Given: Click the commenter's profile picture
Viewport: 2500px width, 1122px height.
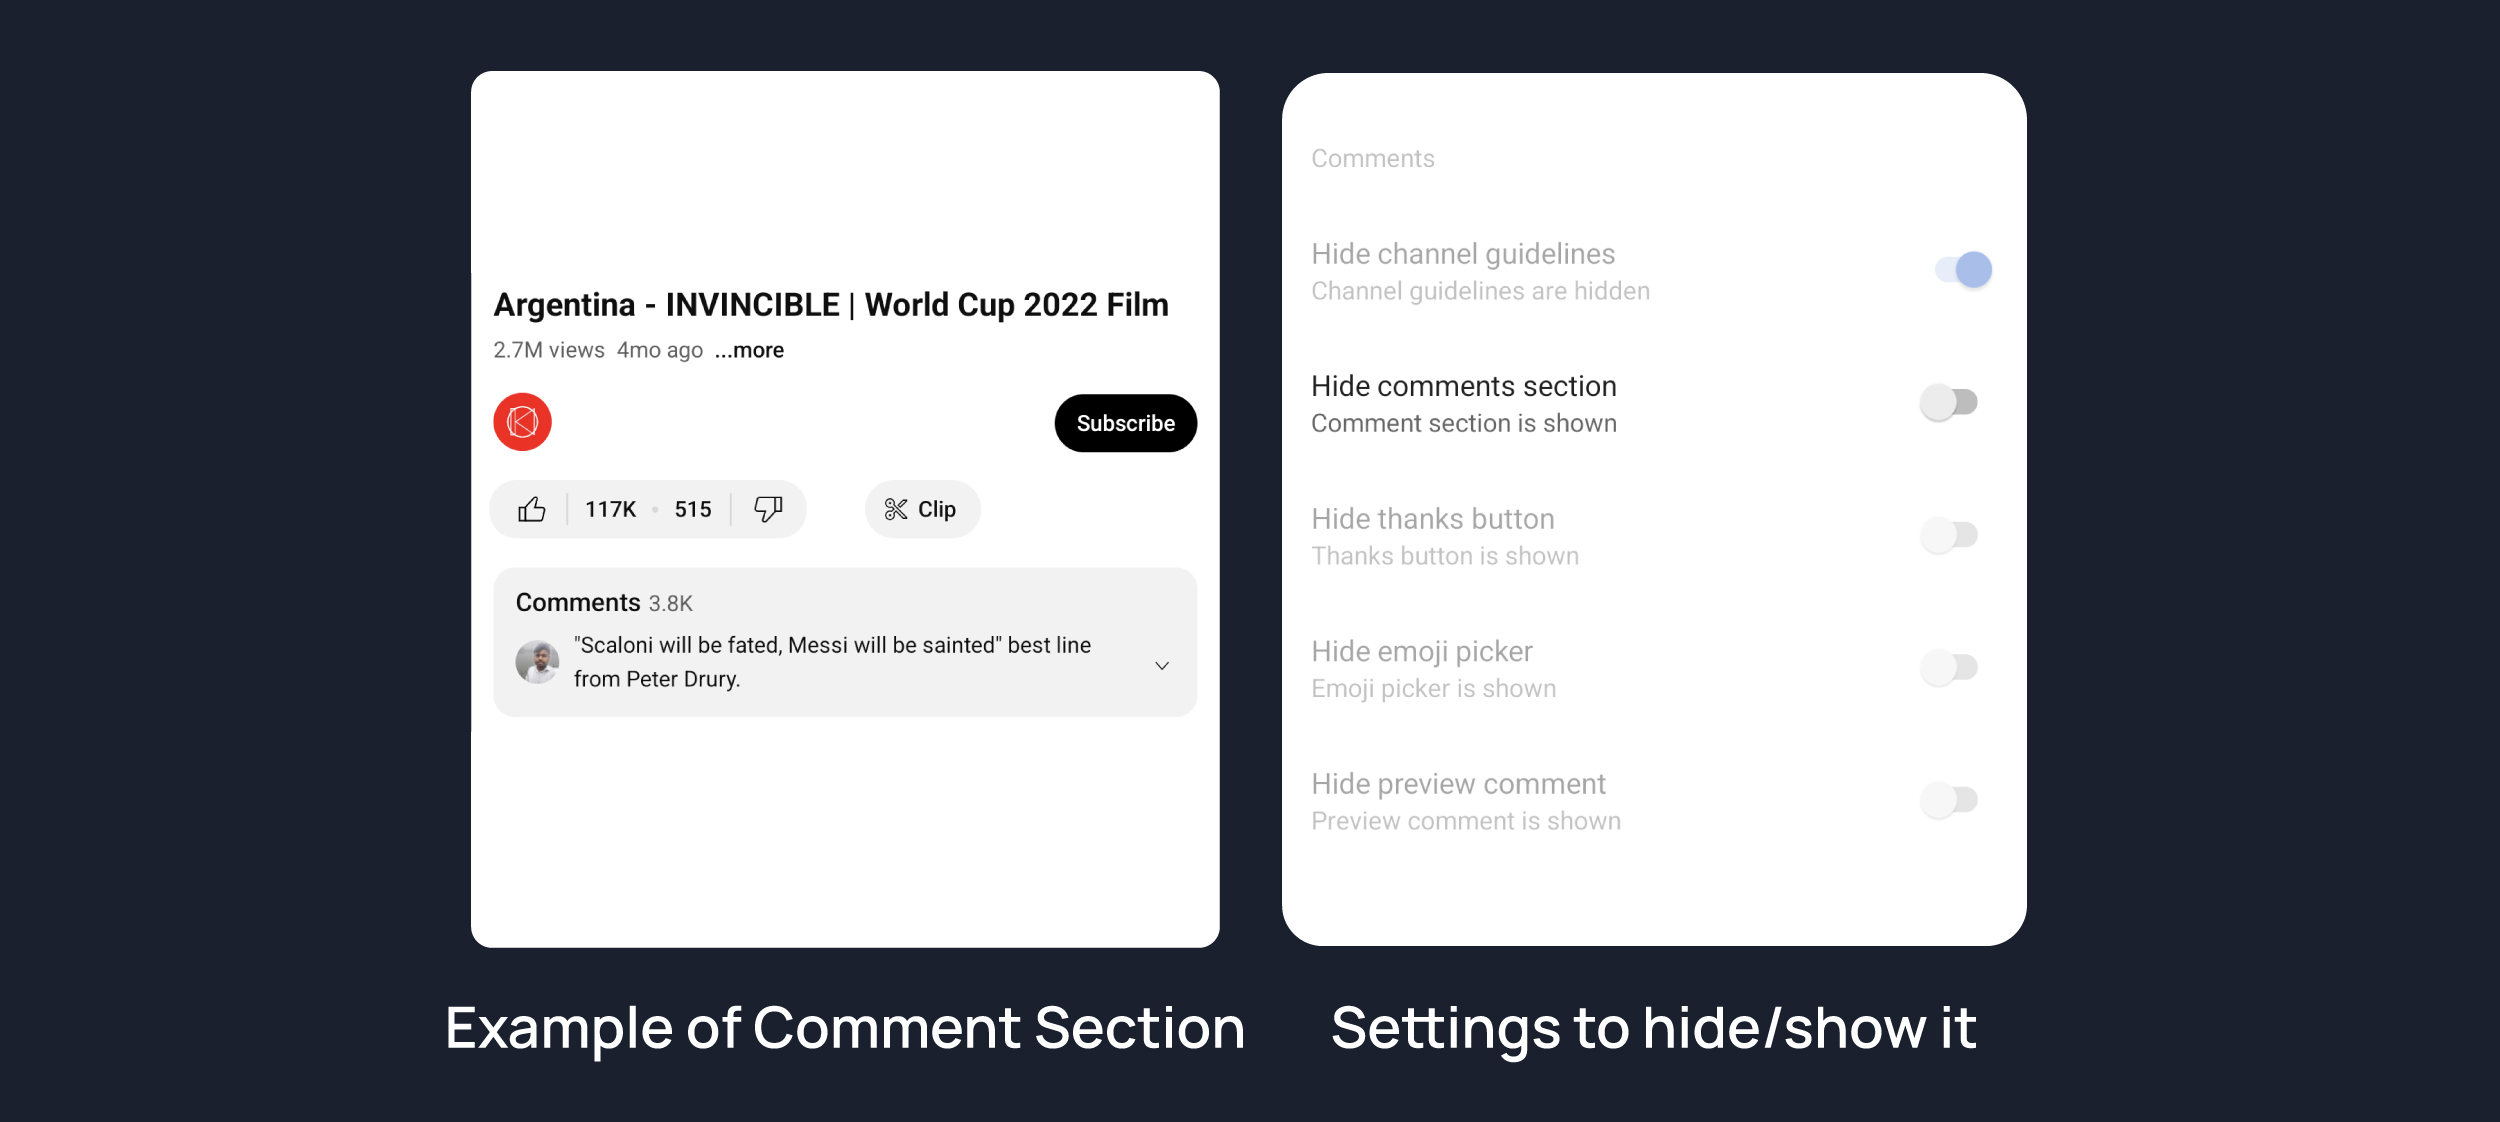Looking at the screenshot, I should pos(537,662).
